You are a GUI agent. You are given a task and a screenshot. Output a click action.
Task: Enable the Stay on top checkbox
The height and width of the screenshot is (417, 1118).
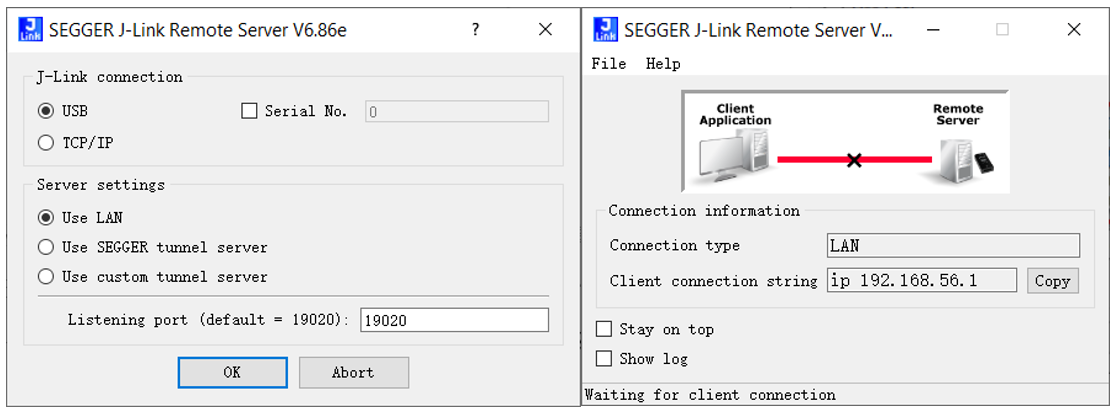[x=604, y=329]
